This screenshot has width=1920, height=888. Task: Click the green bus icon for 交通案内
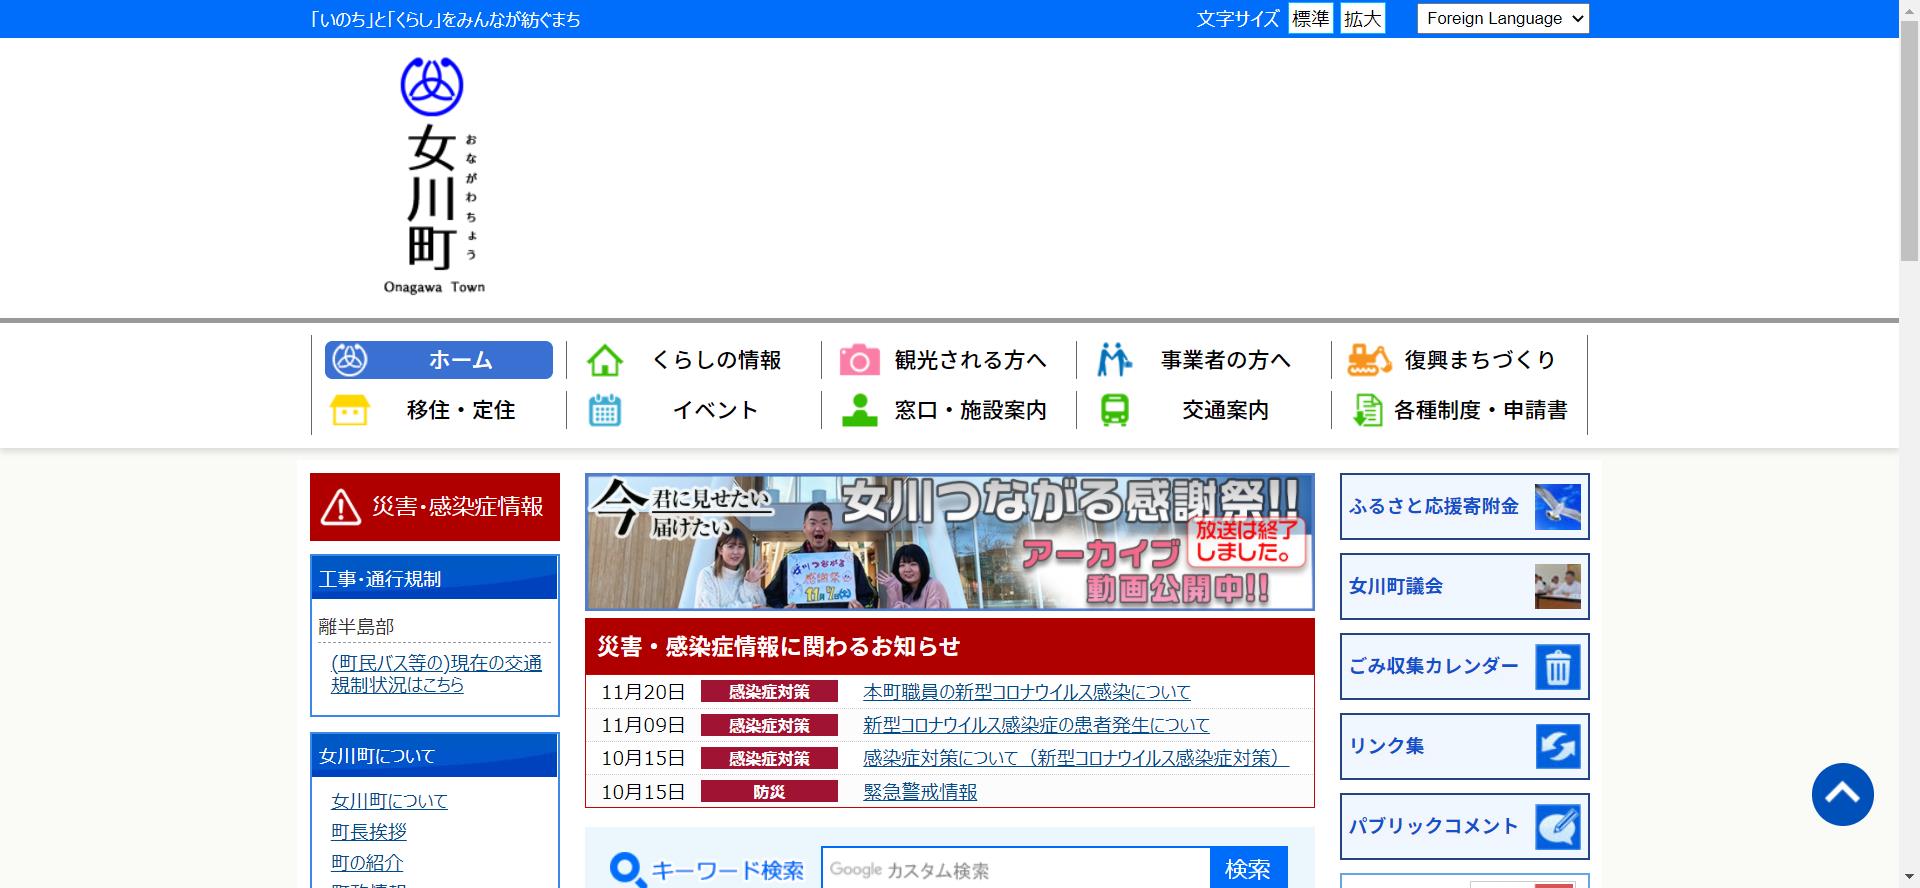1114,410
